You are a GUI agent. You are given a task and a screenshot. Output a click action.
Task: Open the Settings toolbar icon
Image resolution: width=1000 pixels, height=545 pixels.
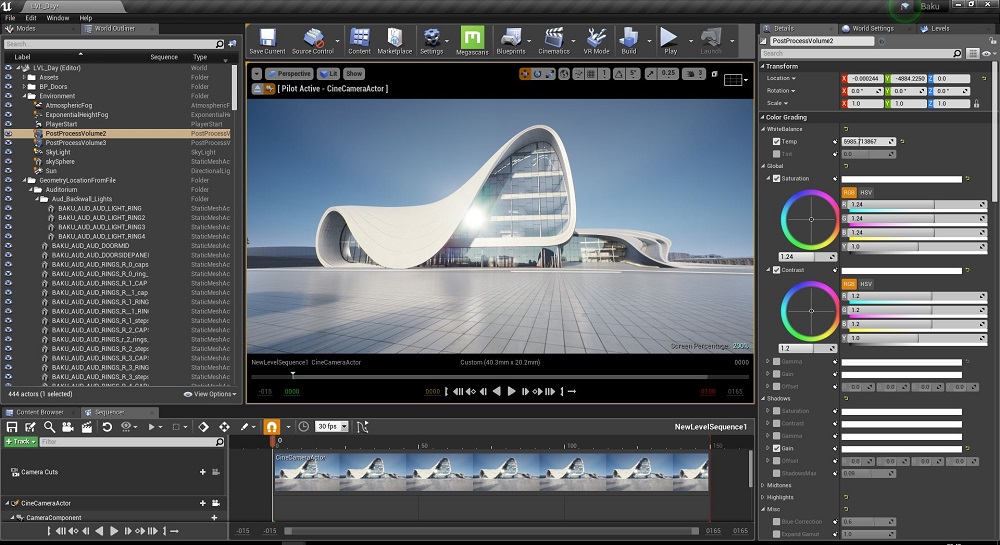[x=432, y=41]
